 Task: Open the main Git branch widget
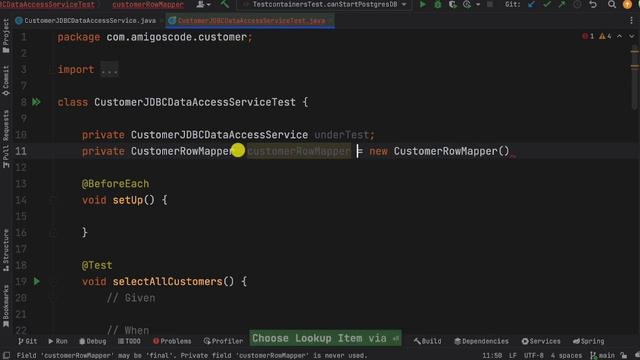pyautogui.click(x=603, y=356)
